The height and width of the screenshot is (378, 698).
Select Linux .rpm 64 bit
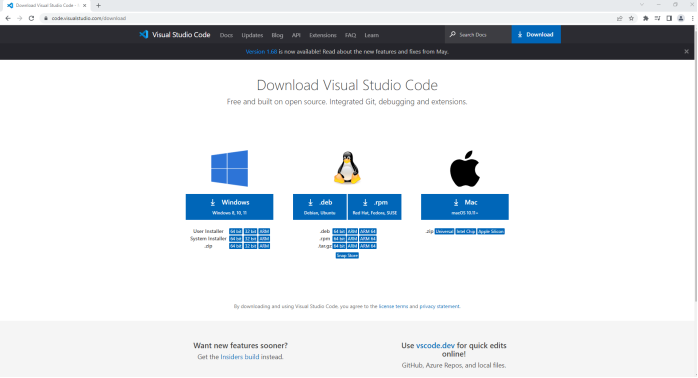coord(339,239)
